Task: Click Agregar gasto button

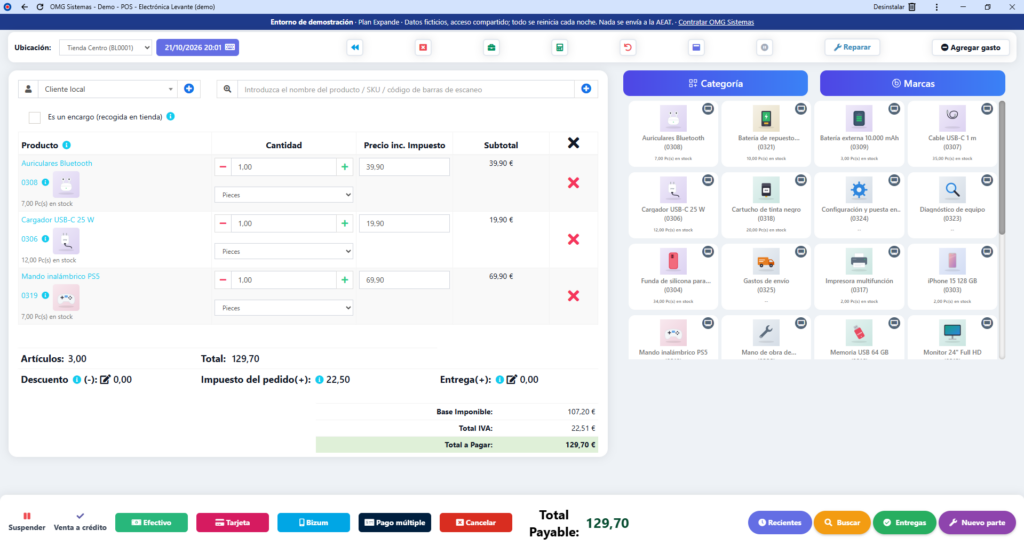Action: pyautogui.click(x=970, y=47)
